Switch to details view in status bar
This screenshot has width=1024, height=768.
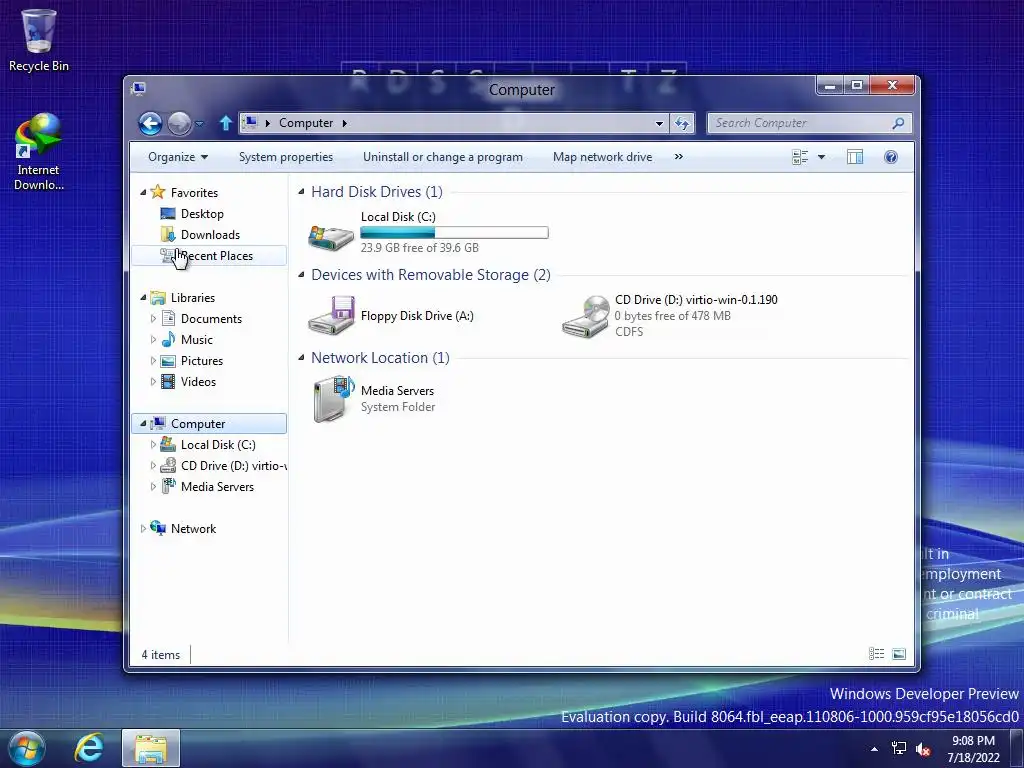click(876, 654)
